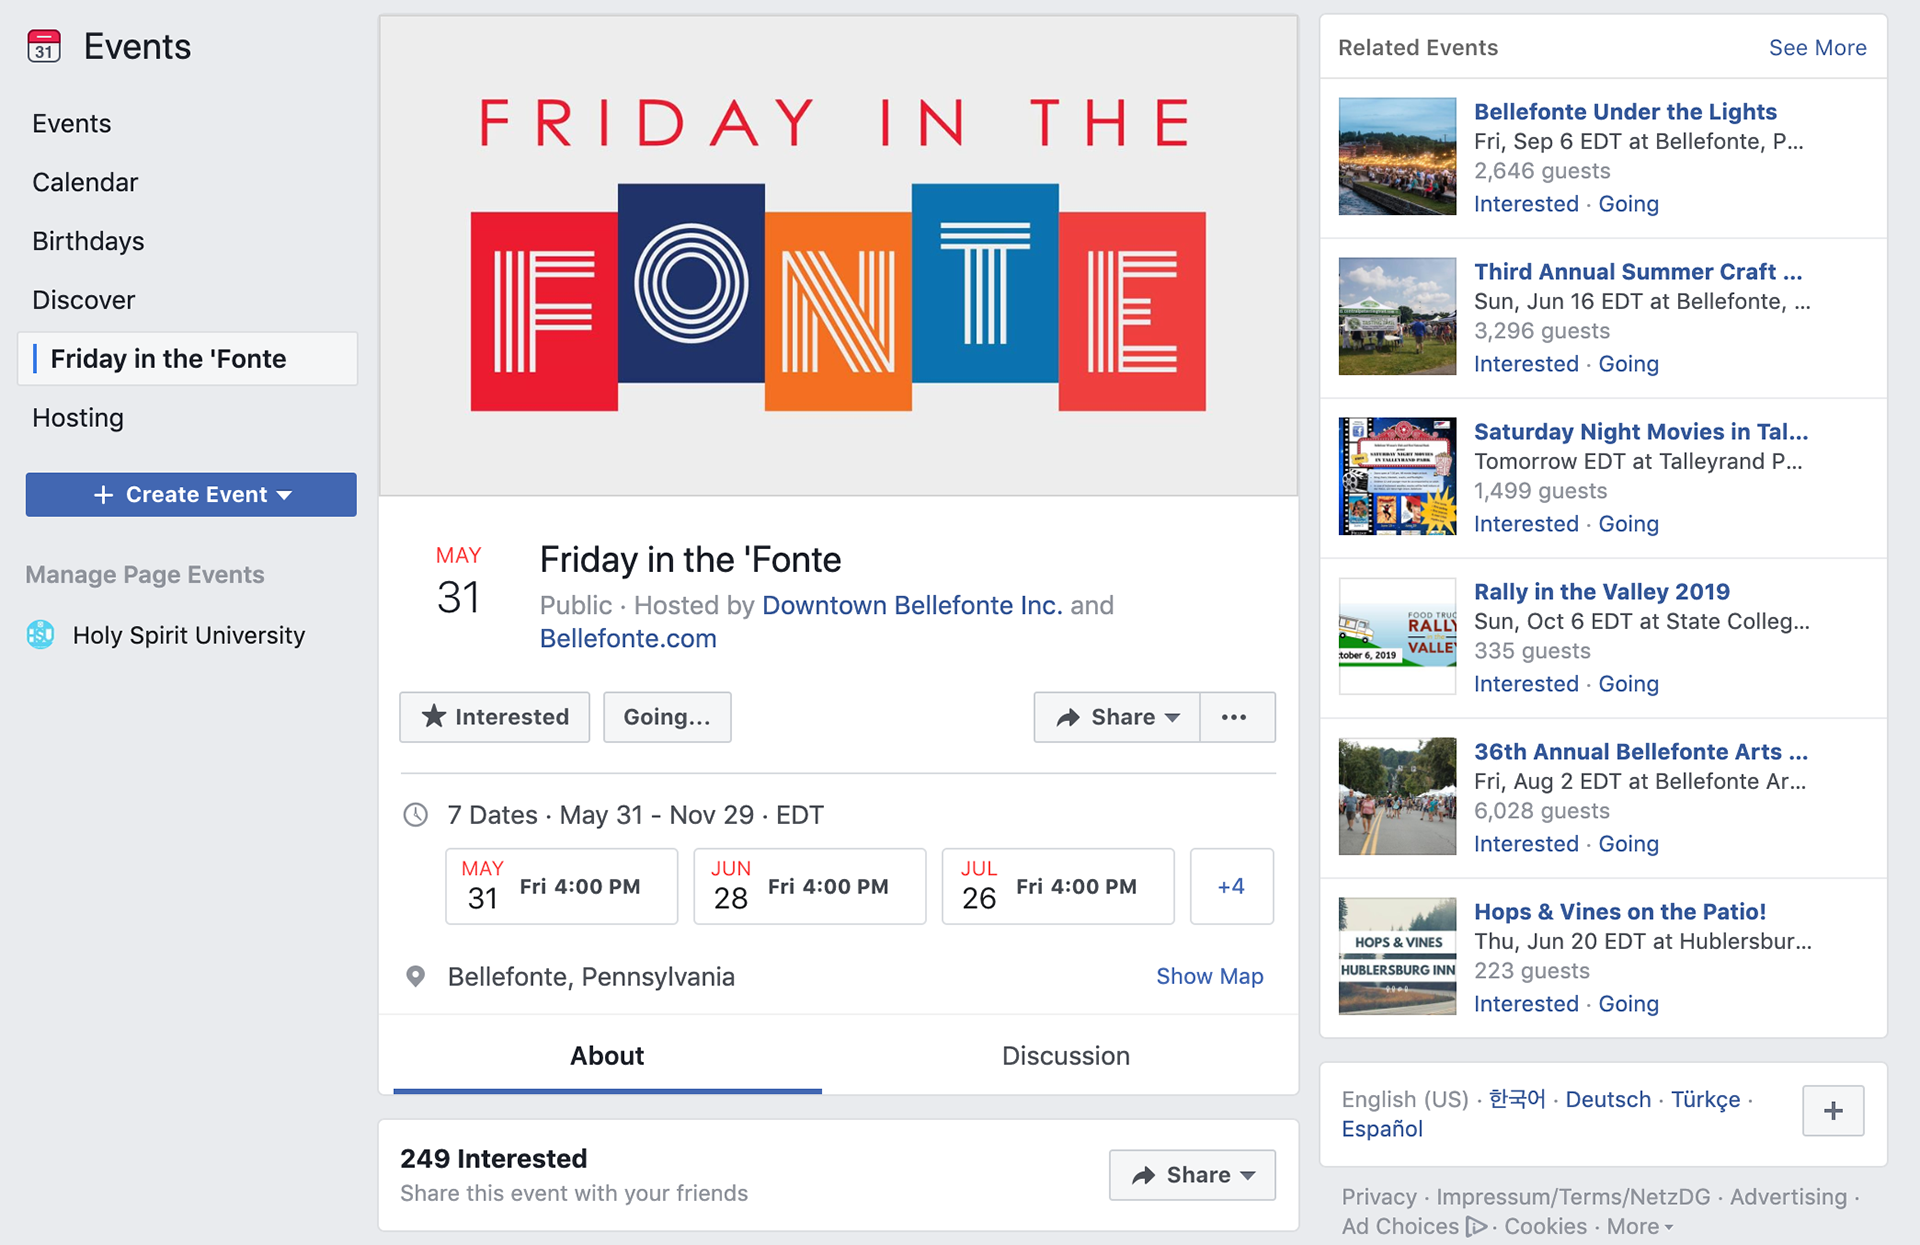
Task: Open the Downtown Bellefonte Inc. host link
Action: tap(911, 605)
